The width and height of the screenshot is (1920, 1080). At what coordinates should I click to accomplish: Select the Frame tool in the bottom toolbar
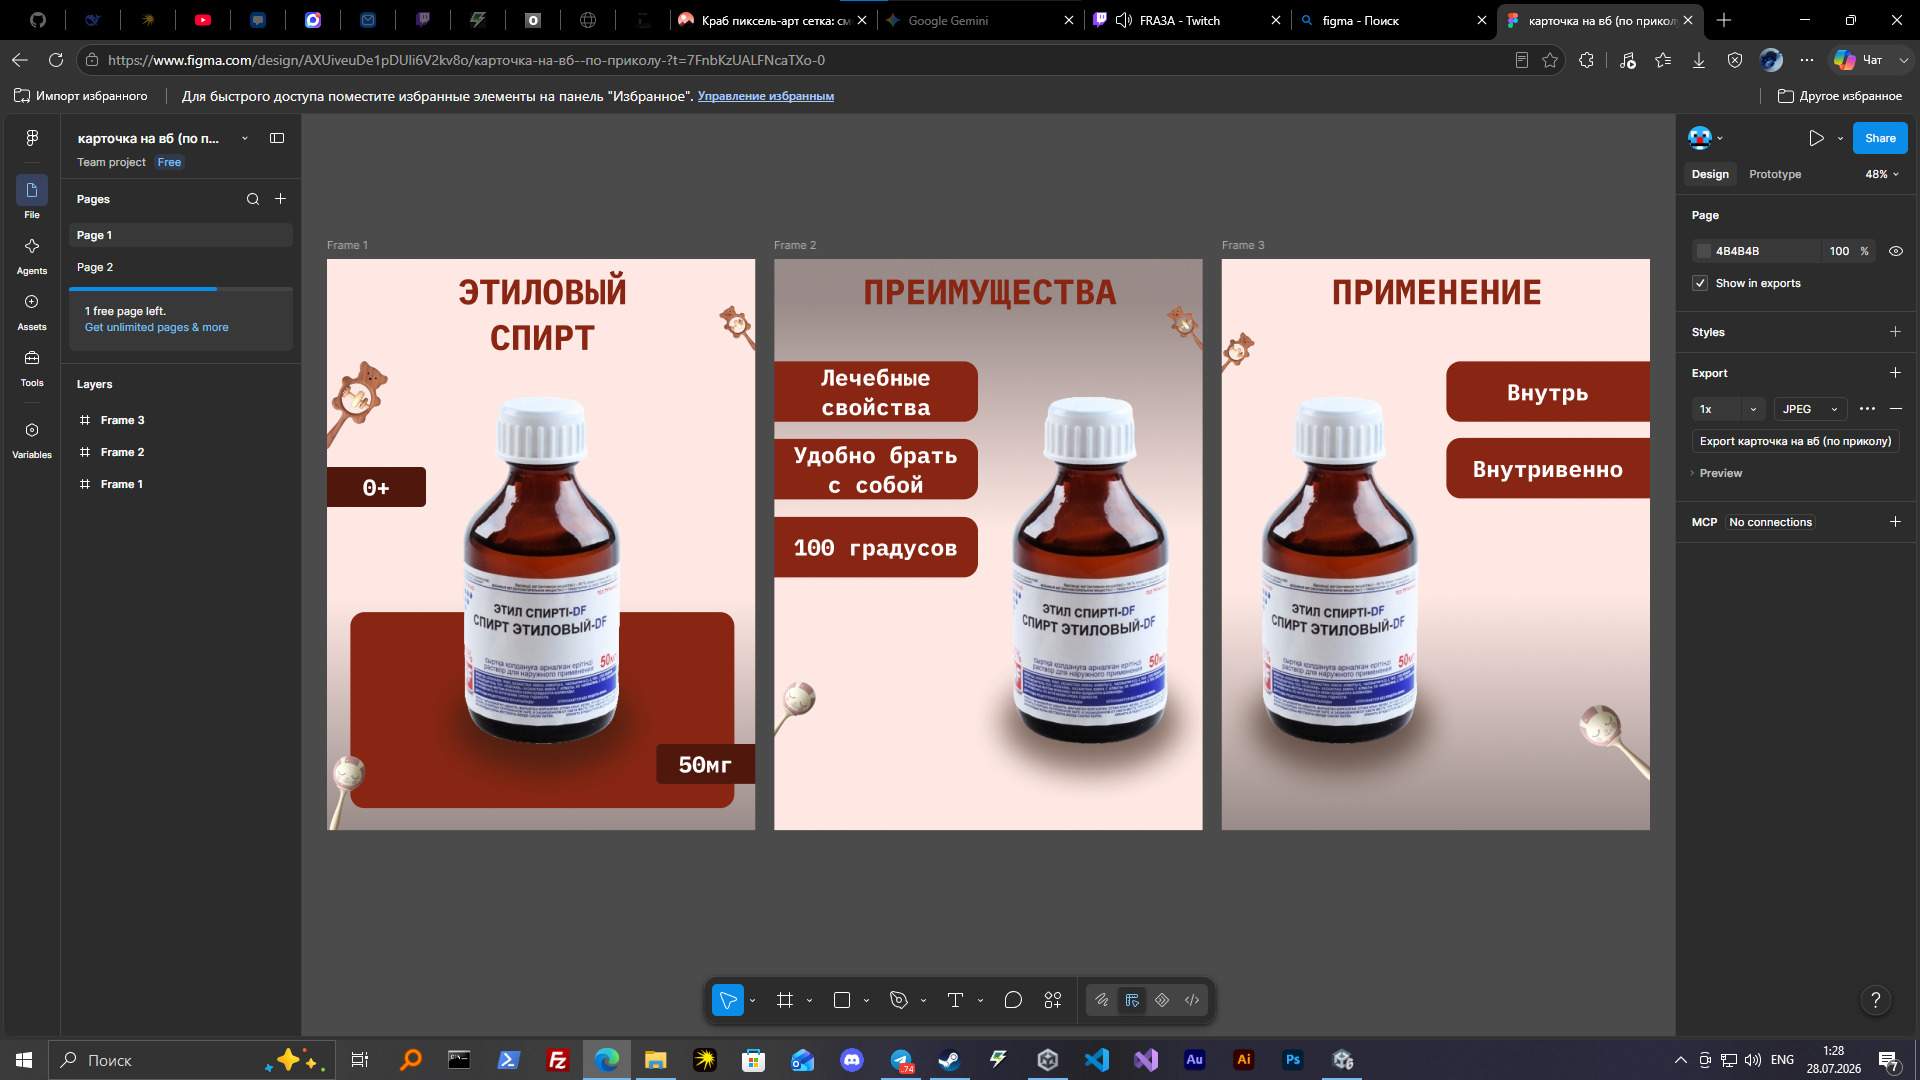tap(785, 1000)
